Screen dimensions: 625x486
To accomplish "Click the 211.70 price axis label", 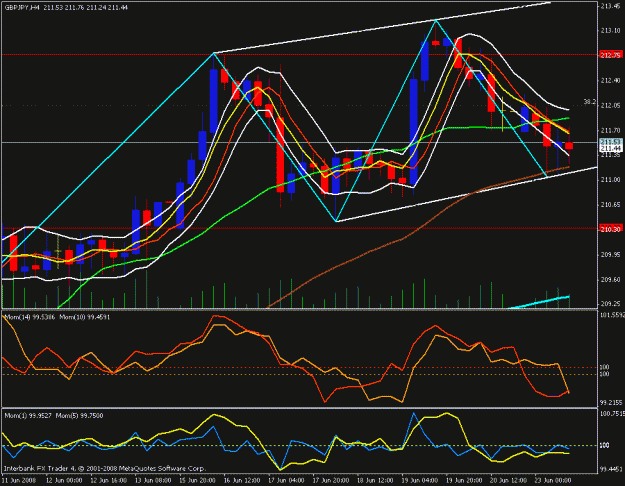I will pyautogui.click(x=610, y=130).
